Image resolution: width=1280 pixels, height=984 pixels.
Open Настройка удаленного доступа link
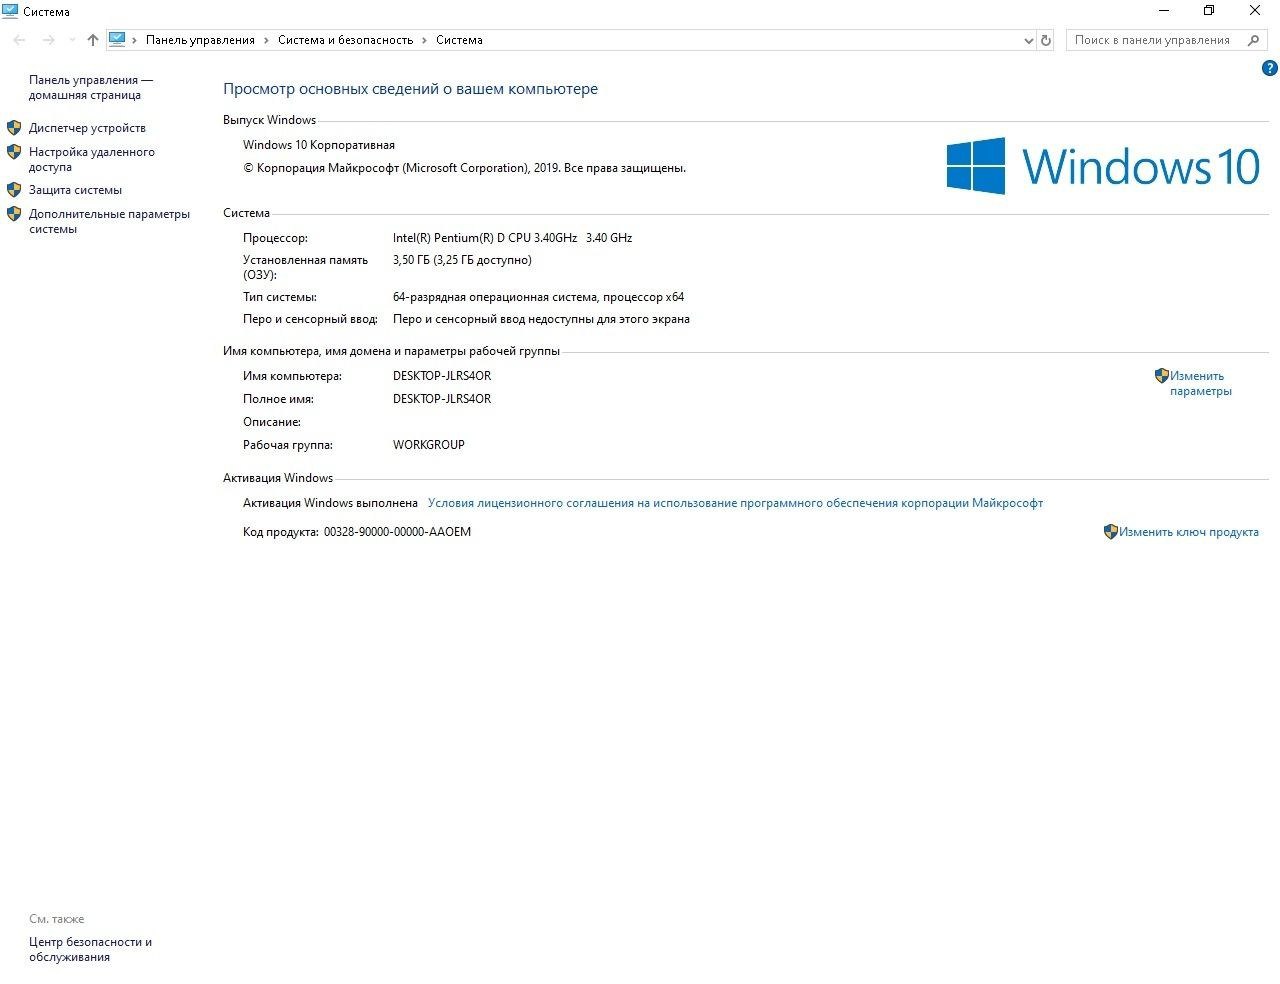(92, 159)
